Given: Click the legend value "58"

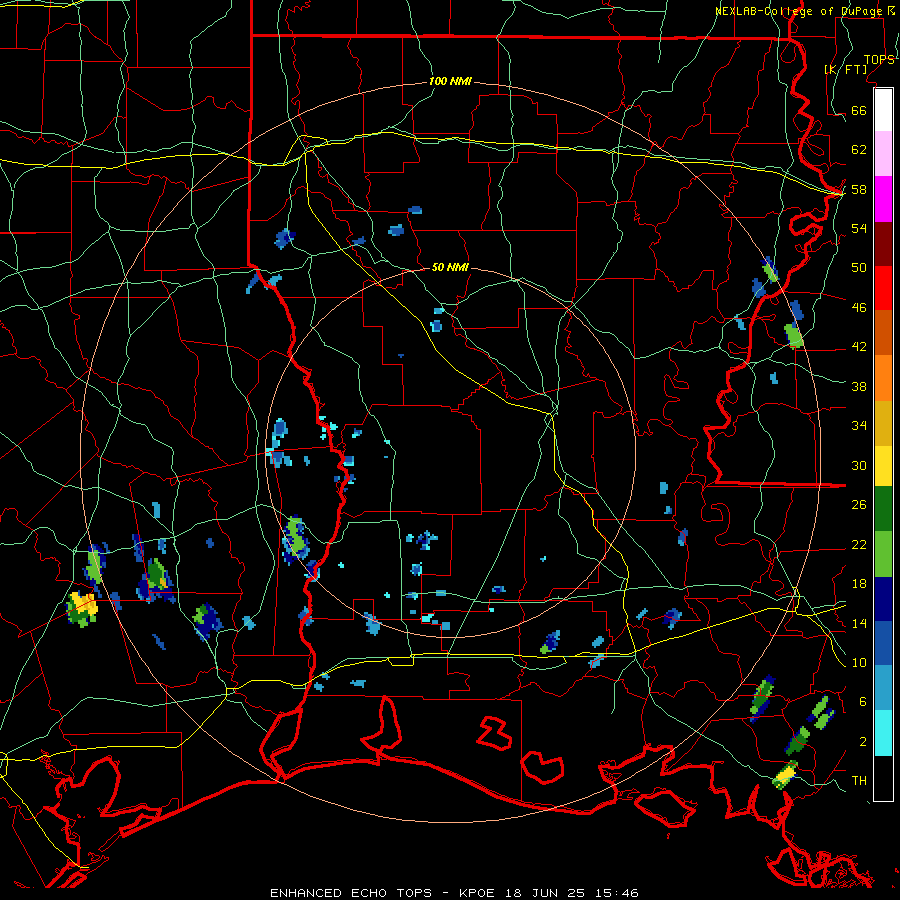Looking at the screenshot, I should [859, 189].
